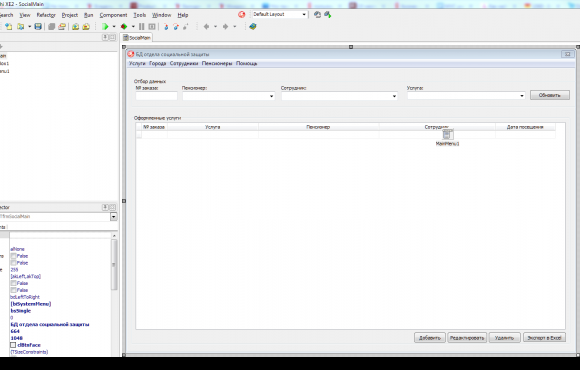
Task: Click the Trace Into debug icon
Action: click(166, 27)
